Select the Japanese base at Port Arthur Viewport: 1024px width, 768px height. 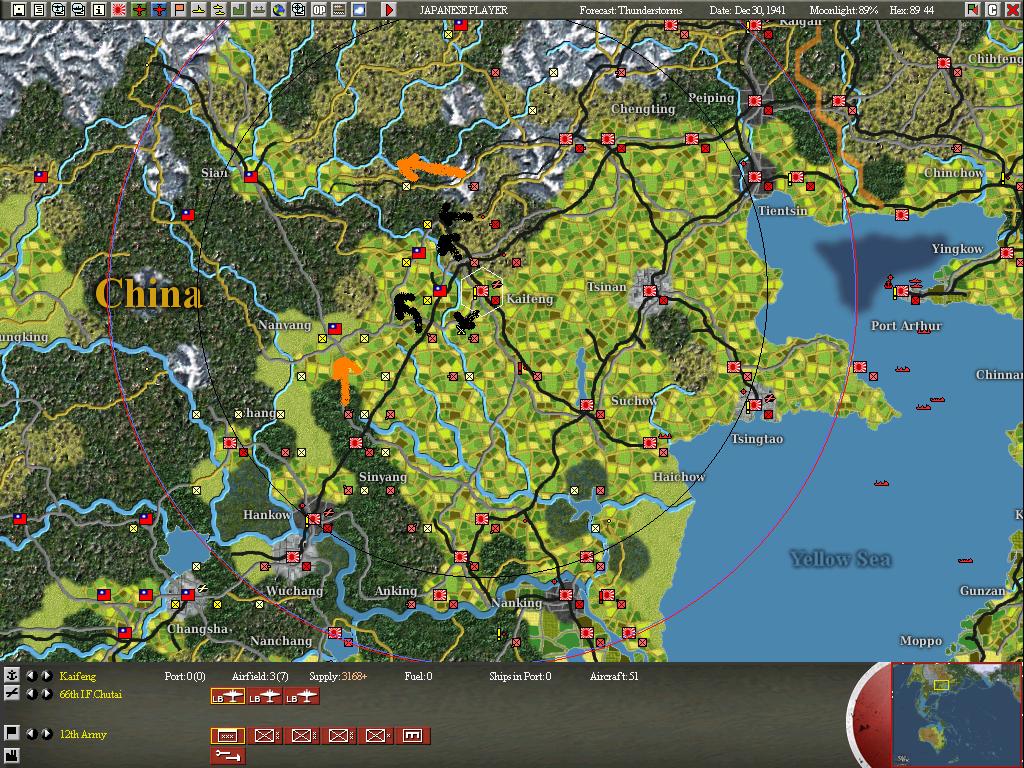pos(902,291)
